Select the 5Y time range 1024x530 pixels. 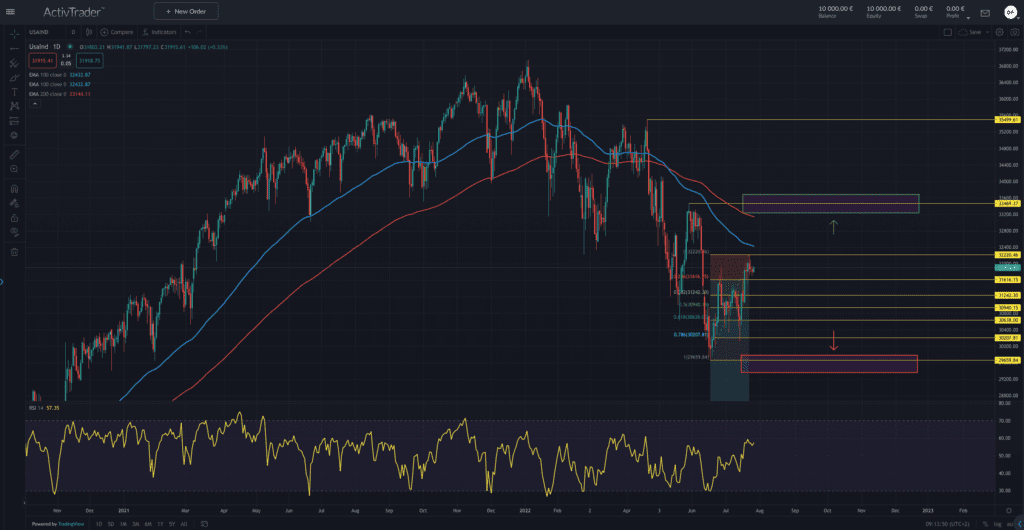[x=172, y=524]
